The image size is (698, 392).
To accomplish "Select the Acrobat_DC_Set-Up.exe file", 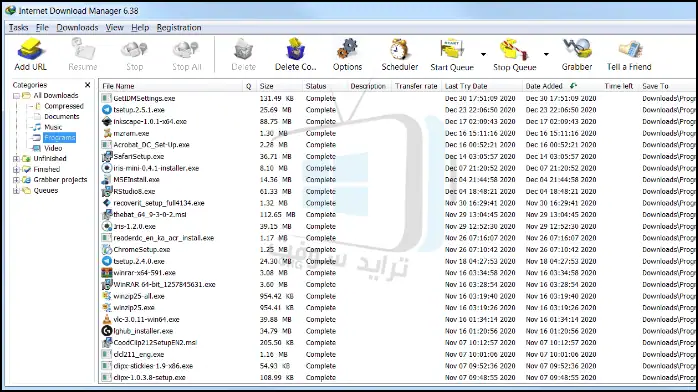I will point(151,145).
